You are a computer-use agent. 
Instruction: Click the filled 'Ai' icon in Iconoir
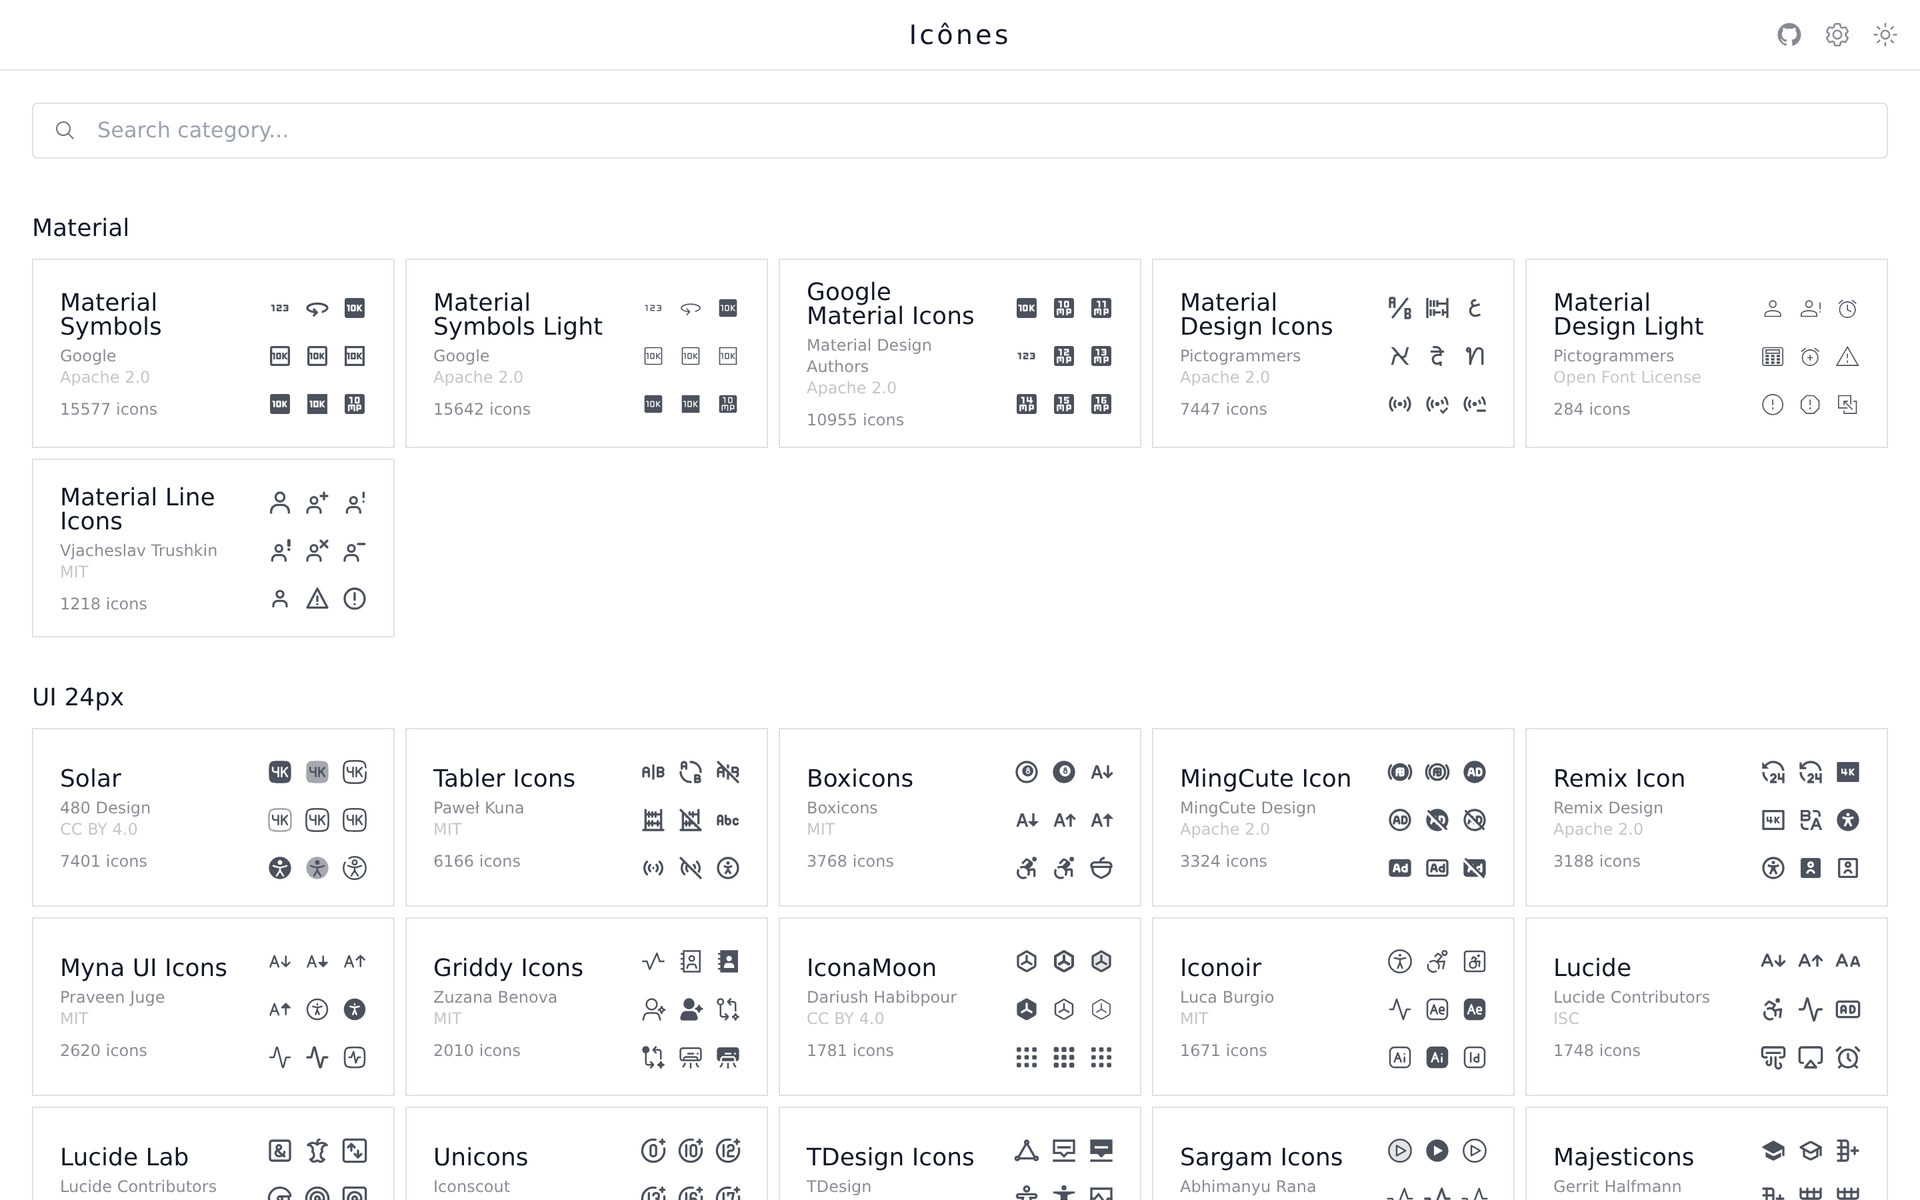coord(1437,1057)
